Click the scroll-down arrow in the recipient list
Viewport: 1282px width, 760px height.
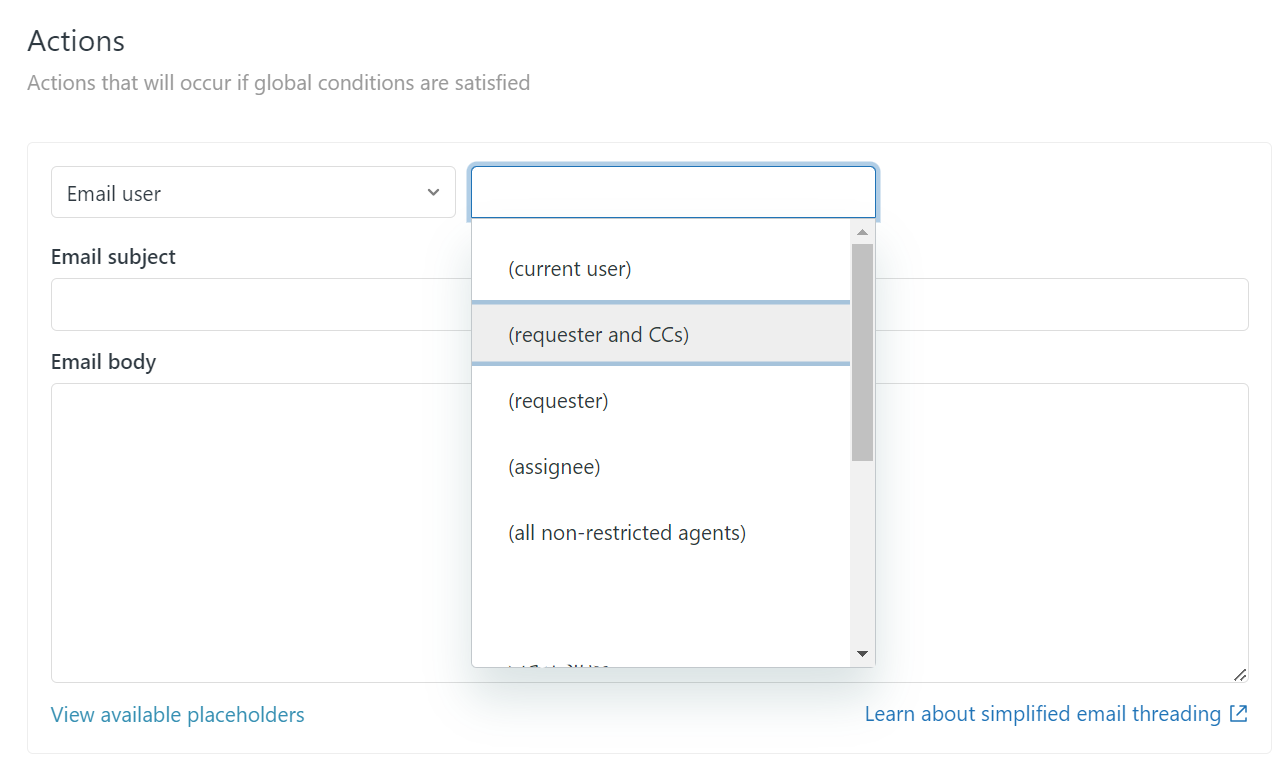pos(862,653)
